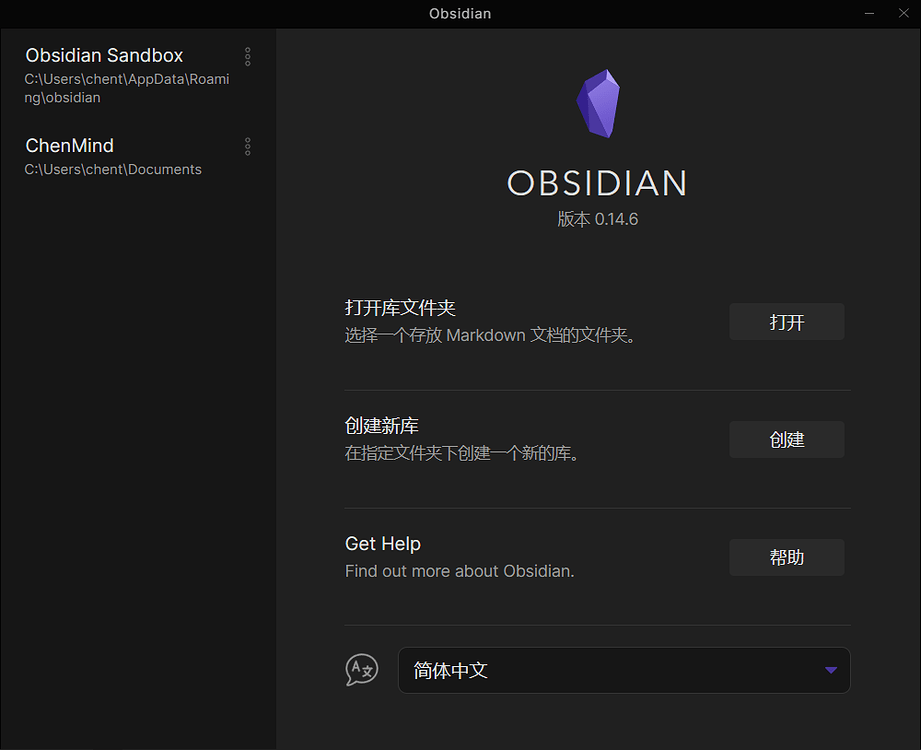
Task: Click 创建 to create a new vault
Action: click(x=786, y=439)
